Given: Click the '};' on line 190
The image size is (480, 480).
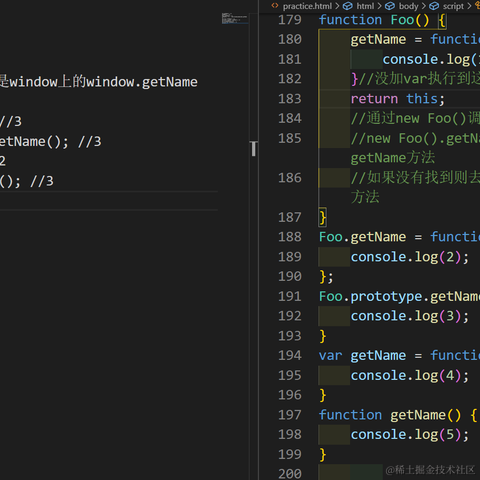Looking at the screenshot, I should (x=326, y=277).
